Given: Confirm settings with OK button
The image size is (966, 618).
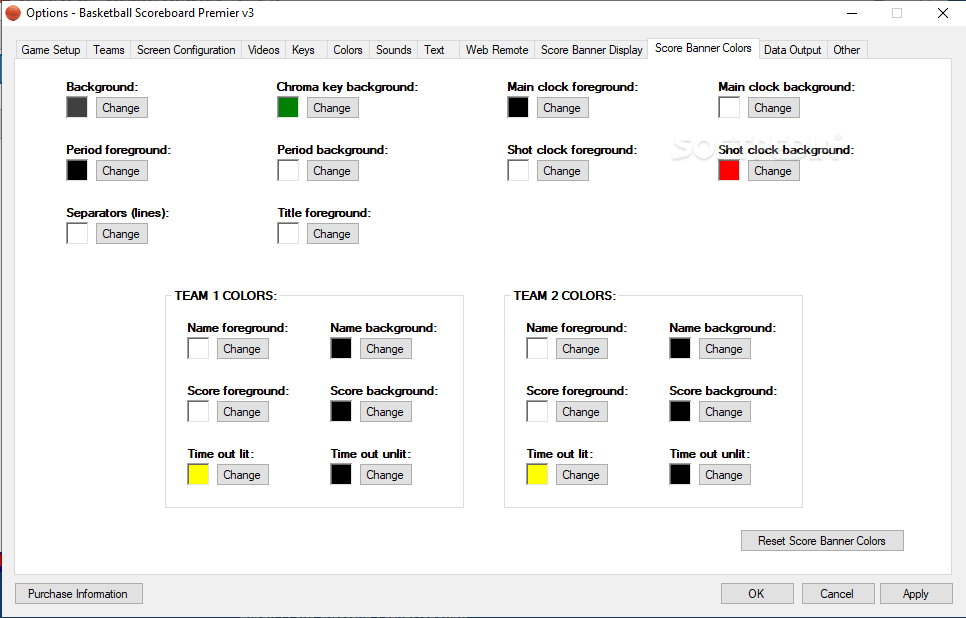Looking at the screenshot, I should point(757,593).
